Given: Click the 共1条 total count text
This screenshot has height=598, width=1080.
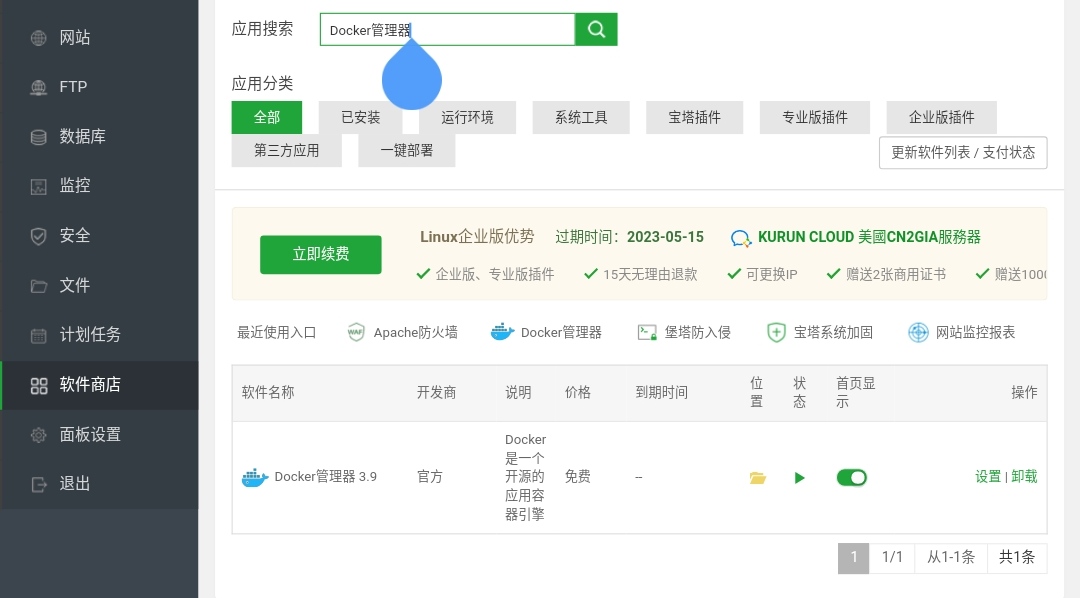Looking at the screenshot, I should point(1017,557).
